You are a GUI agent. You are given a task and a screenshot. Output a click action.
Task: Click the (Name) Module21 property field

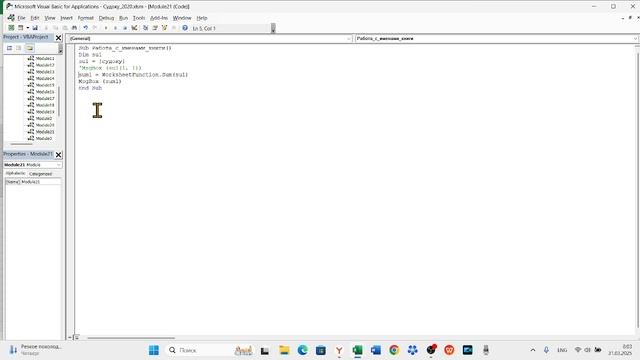click(33, 182)
